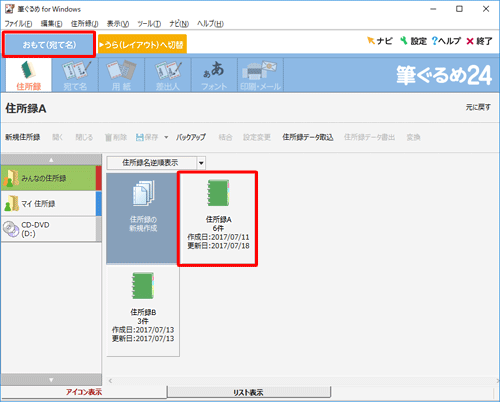Click the 住所録名逆順表示 combo box
500x402 pixels.
point(156,163)
